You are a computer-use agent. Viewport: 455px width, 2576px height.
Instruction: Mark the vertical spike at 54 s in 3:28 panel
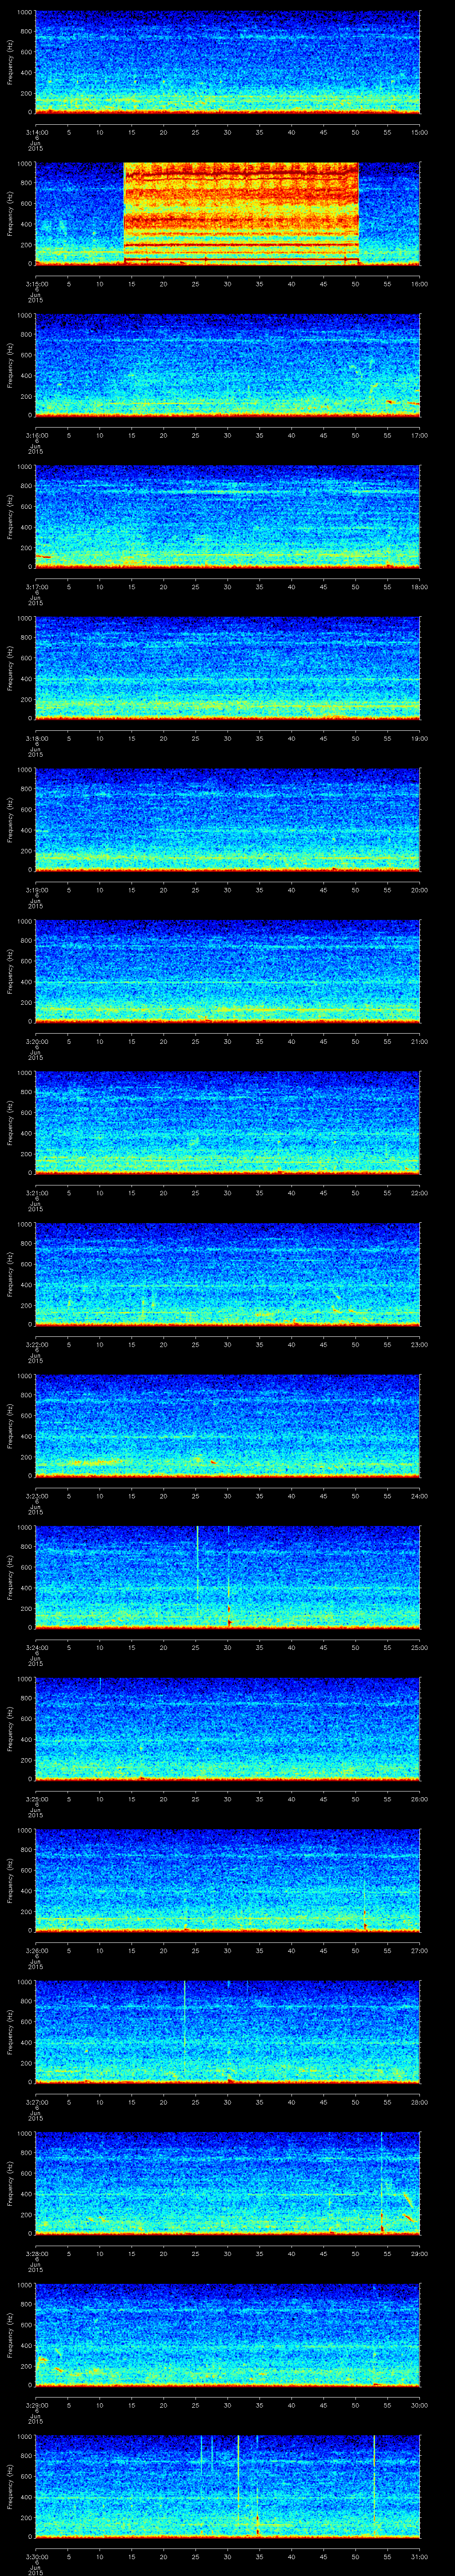tap(382, 2183)
